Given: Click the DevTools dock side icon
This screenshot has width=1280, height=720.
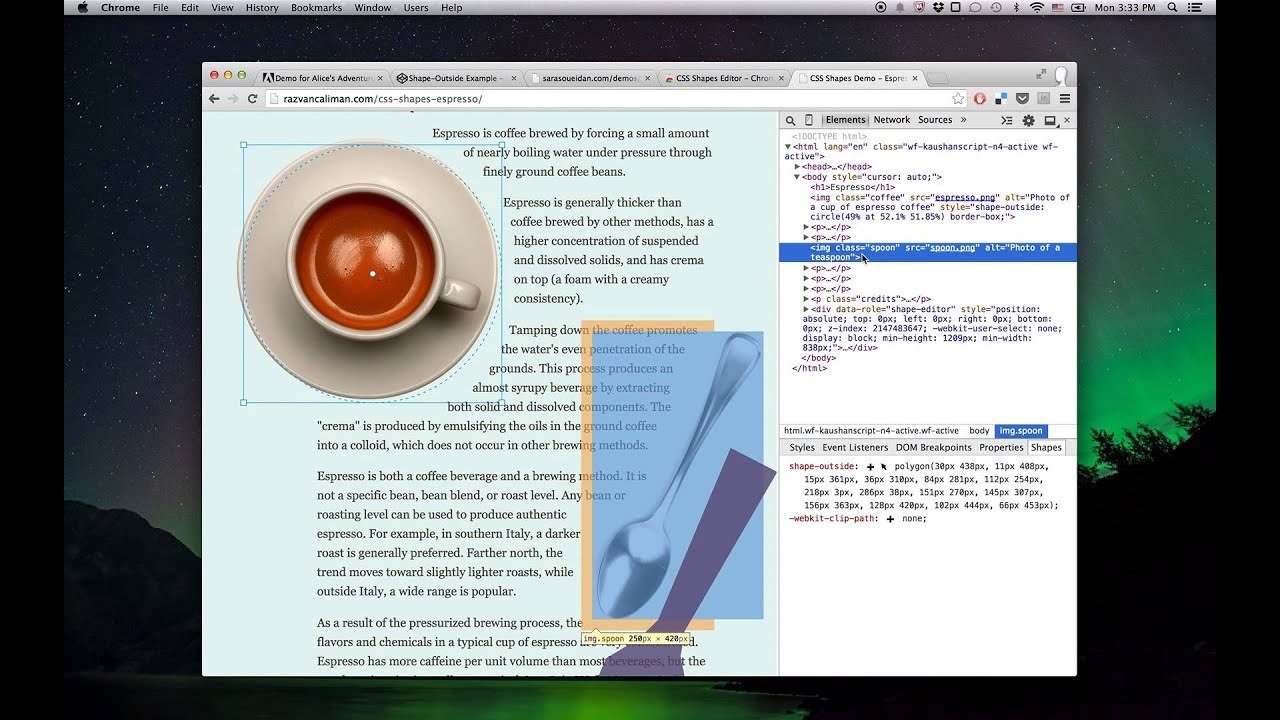Looking at the screenshot, I should click(1050, 120).
